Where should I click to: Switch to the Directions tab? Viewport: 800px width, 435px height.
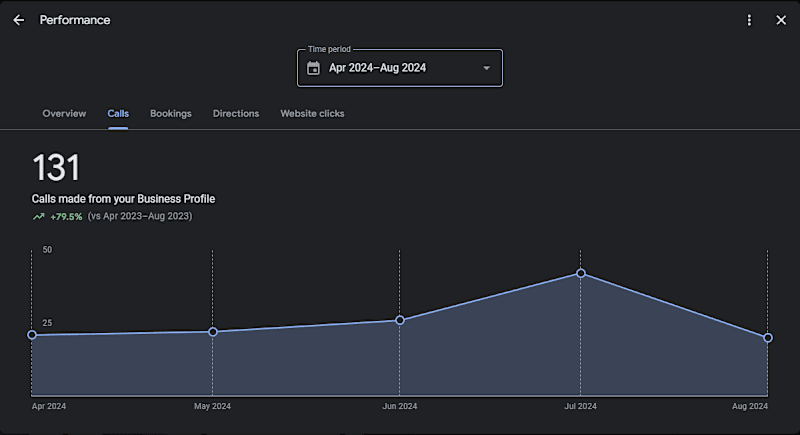click(236, 114)
